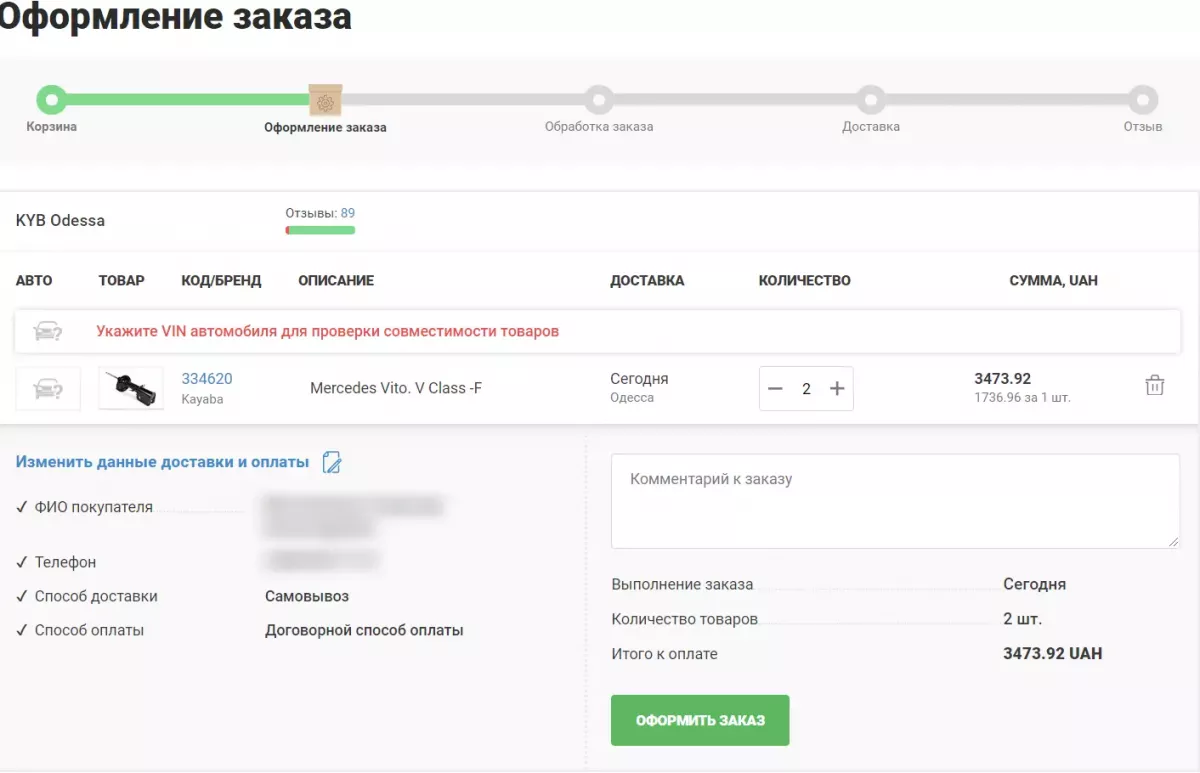The width and height of the screenshot is (1200, 773).
Task: Open the 89 reviews link
Action: coord(347,213)
